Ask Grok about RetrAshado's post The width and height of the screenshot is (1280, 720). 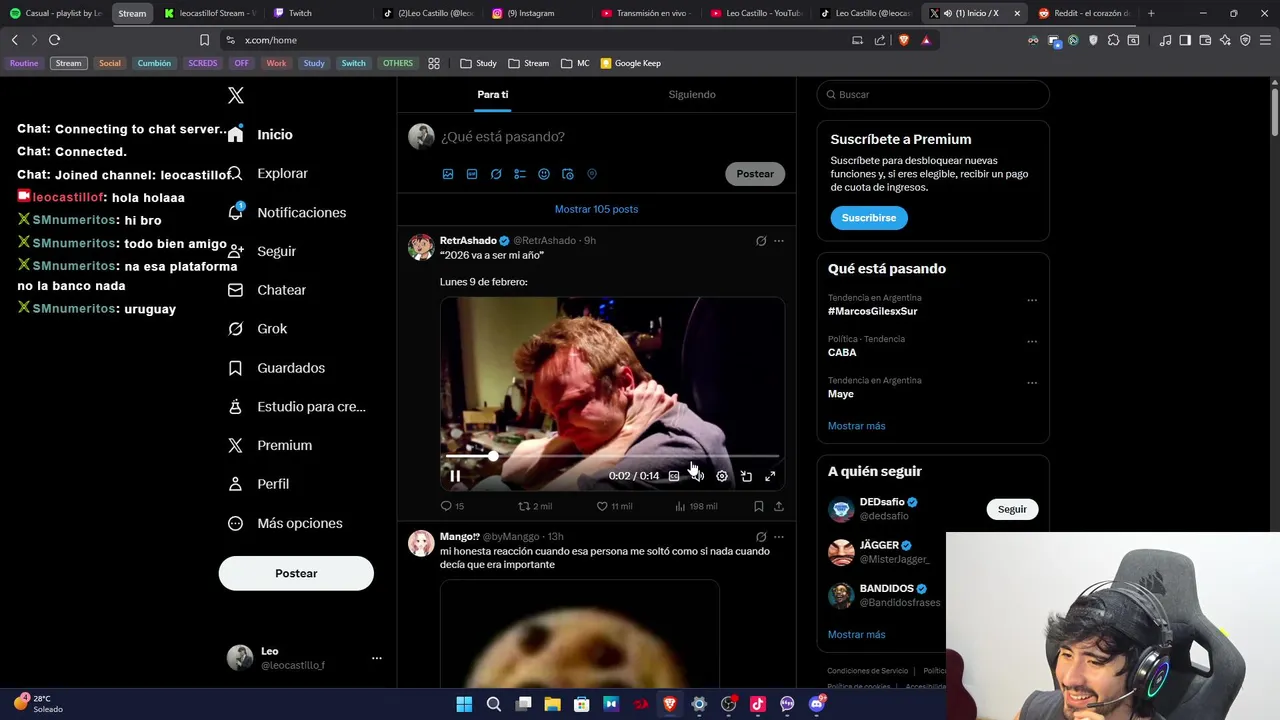[761, 241]
